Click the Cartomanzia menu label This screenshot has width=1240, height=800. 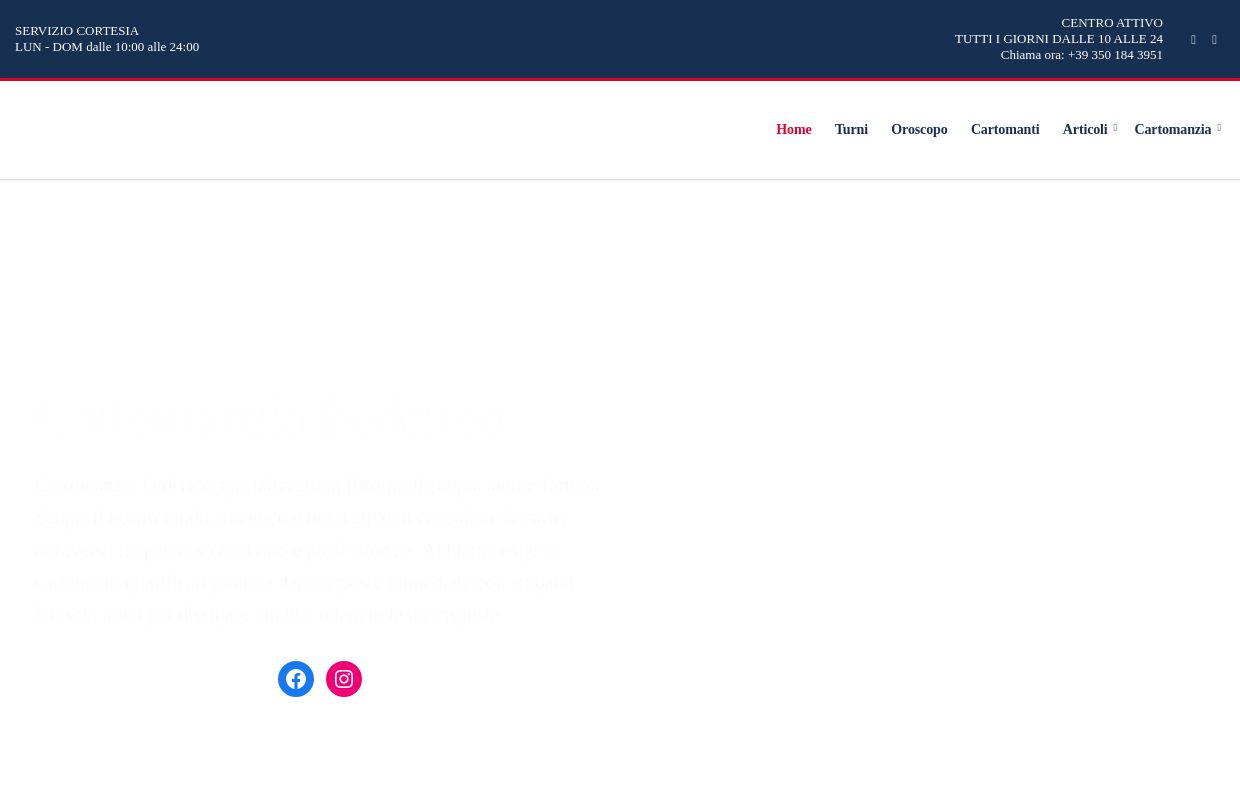[1172, 130]
